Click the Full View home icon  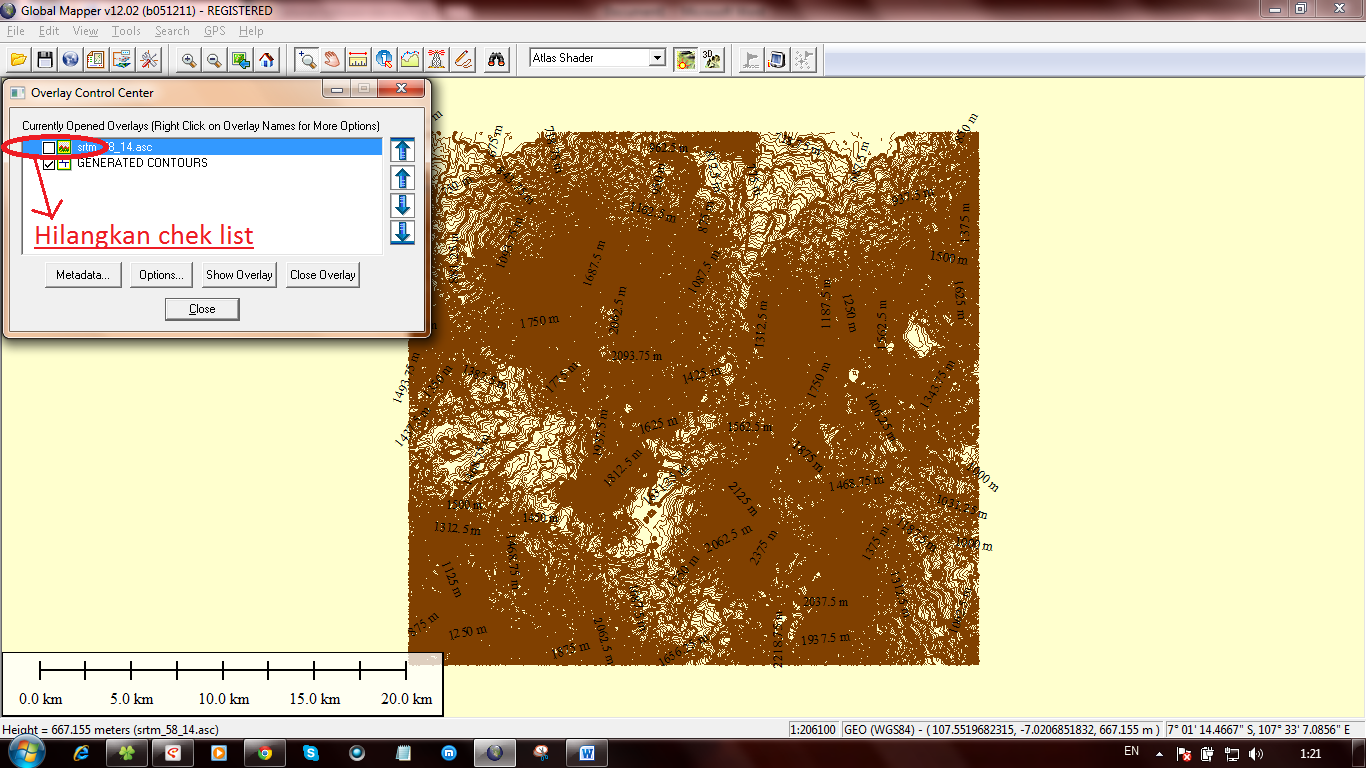coord(267,60)
